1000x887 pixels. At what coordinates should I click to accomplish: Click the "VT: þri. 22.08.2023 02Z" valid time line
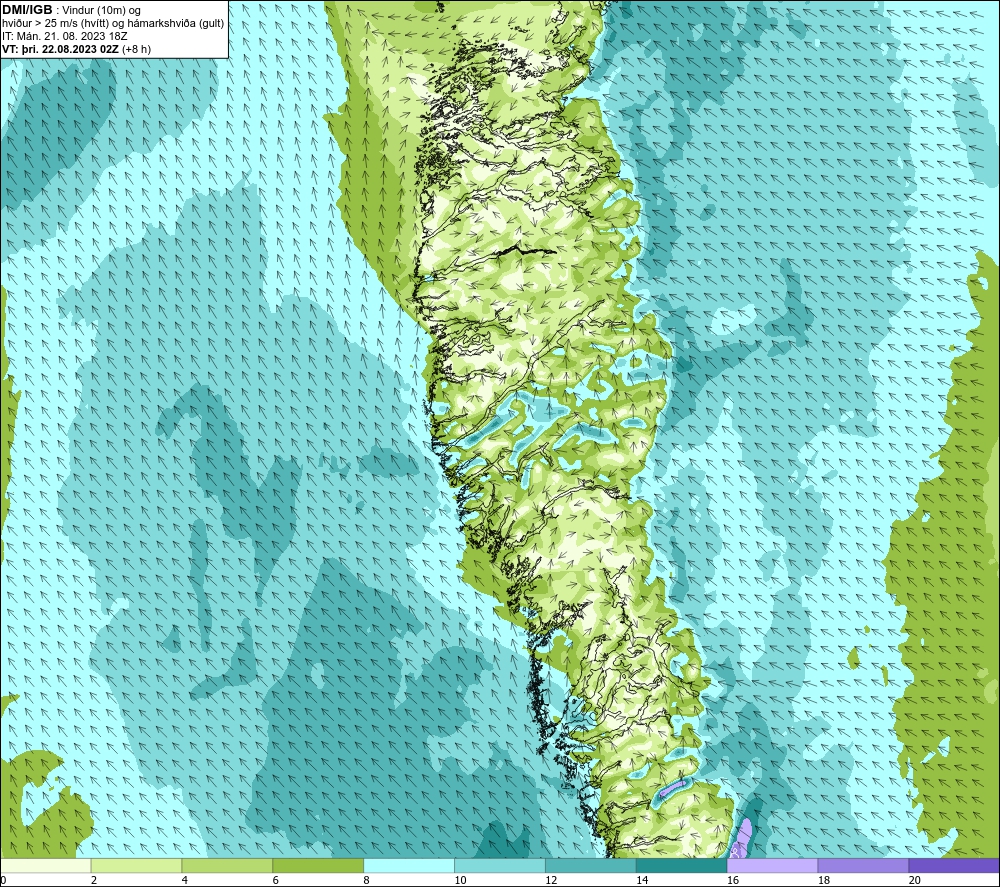pos(61,49)
